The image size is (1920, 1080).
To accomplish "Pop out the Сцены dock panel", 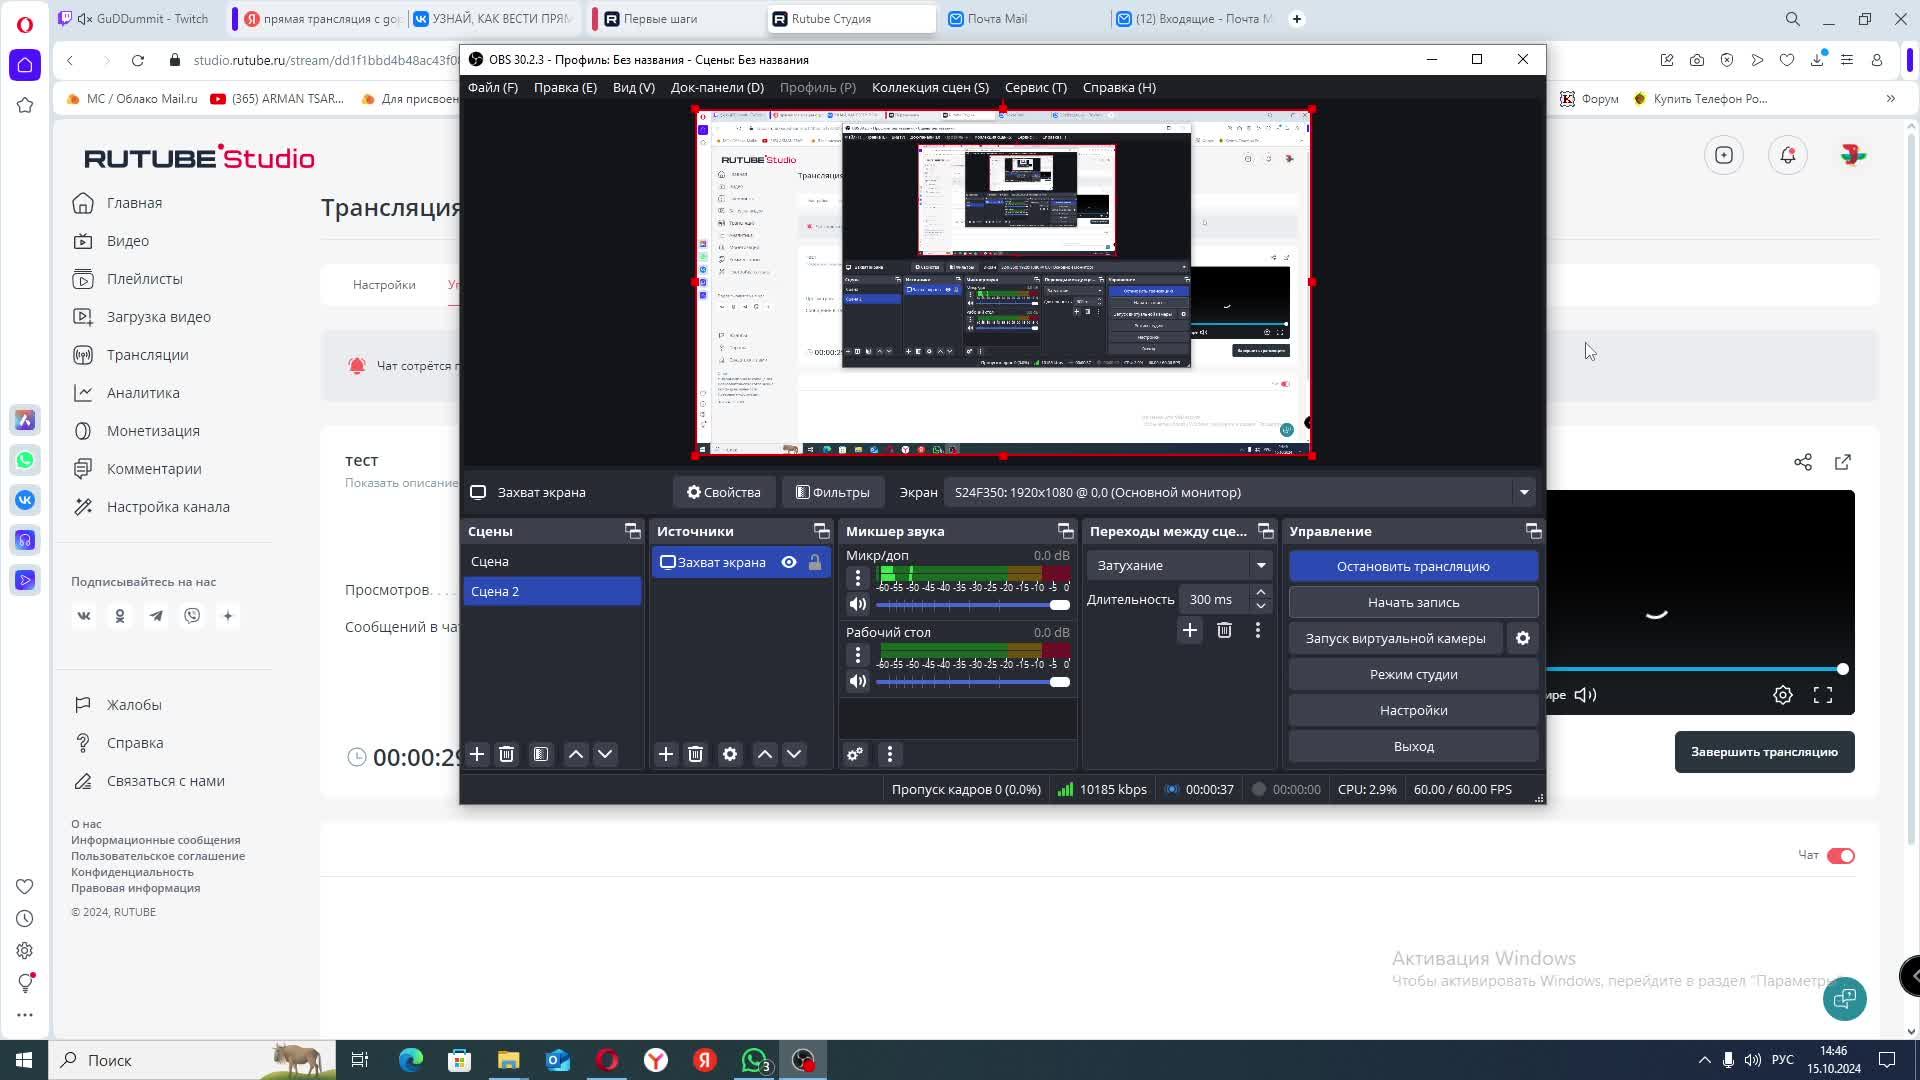I will (632, 531).
